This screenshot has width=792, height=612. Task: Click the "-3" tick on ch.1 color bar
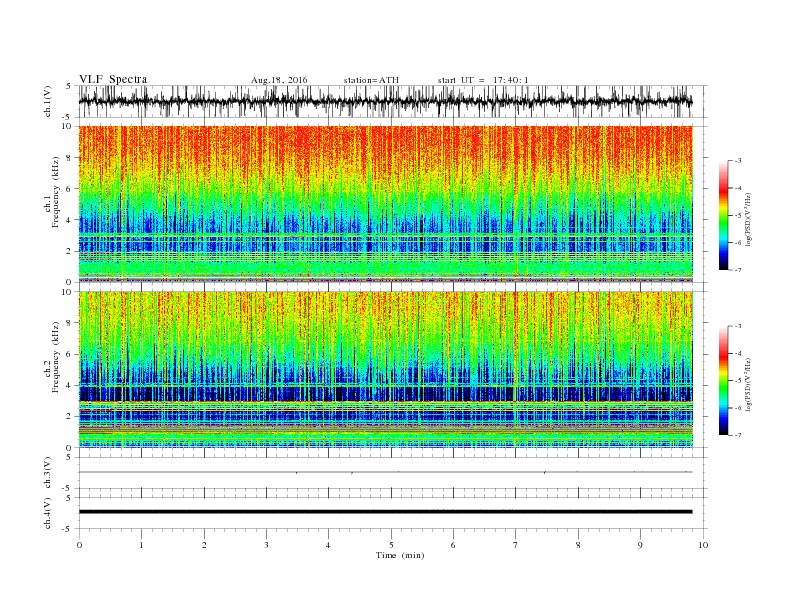(x=737, y=161)
